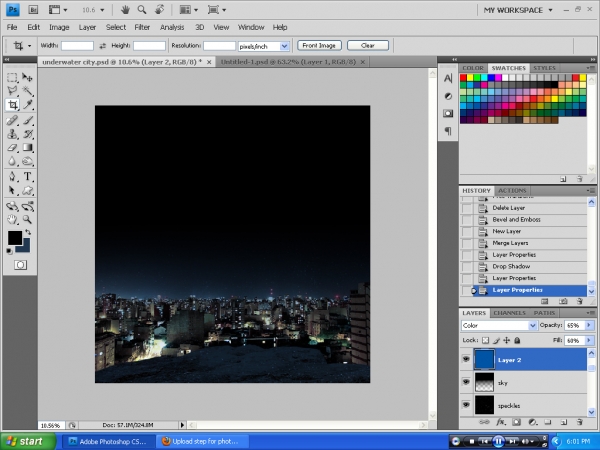
Task: Open the Character panel icon
Action: pos(448,78)
